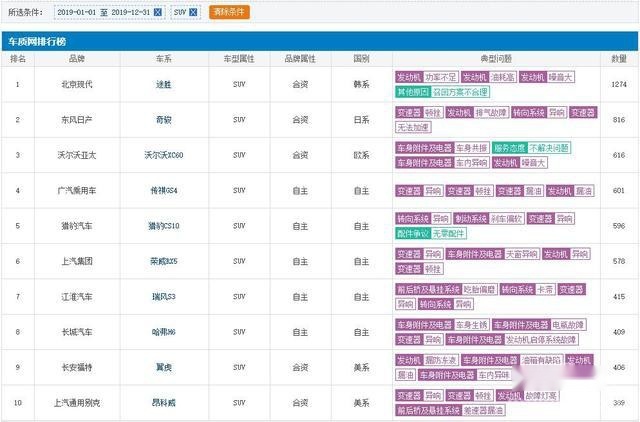
Task: Select the complaint count 601
Action: tap(619, 191)
